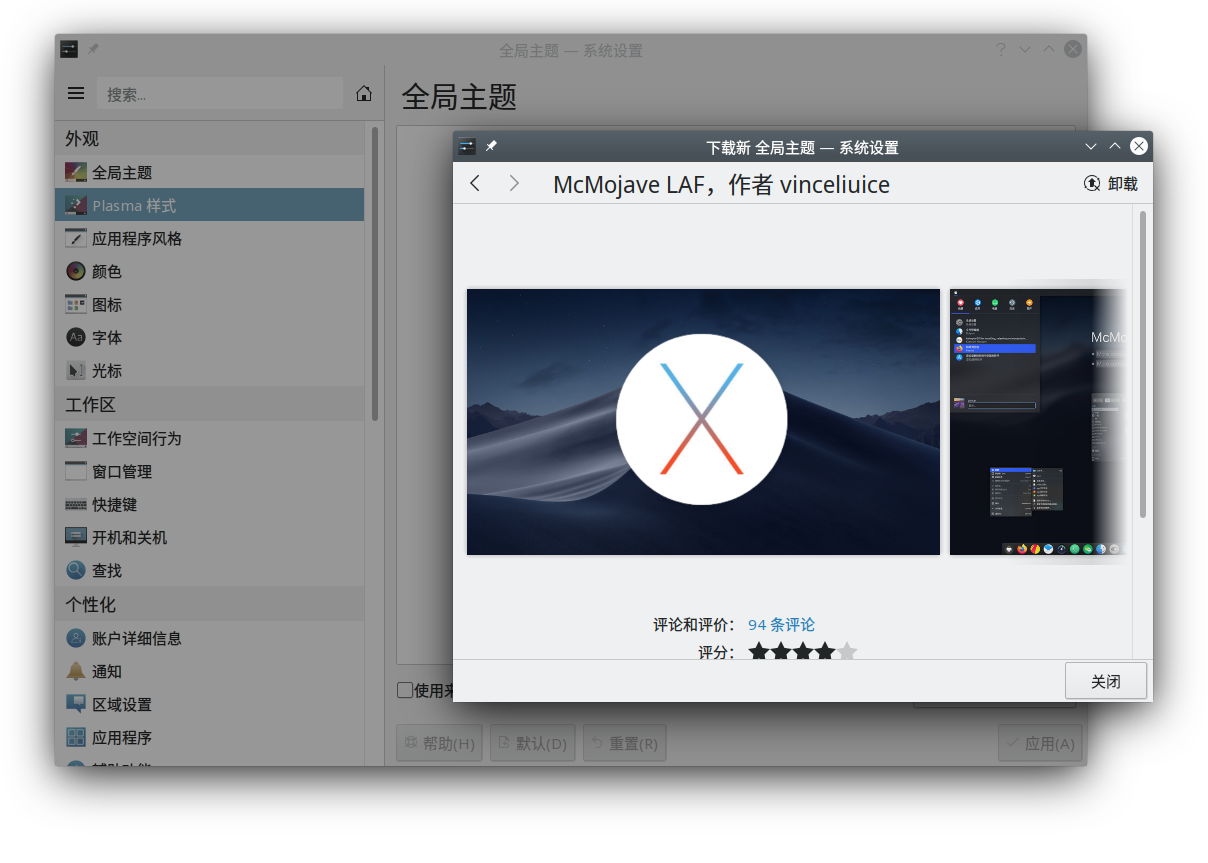
Task: Open 快捷键 shortcuts settings
Action: click(x=210, y=504)
